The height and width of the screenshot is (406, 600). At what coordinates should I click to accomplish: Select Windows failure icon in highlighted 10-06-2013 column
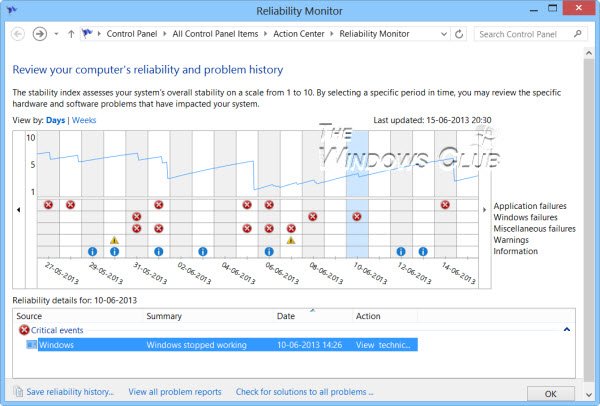(x=357, y=217)
